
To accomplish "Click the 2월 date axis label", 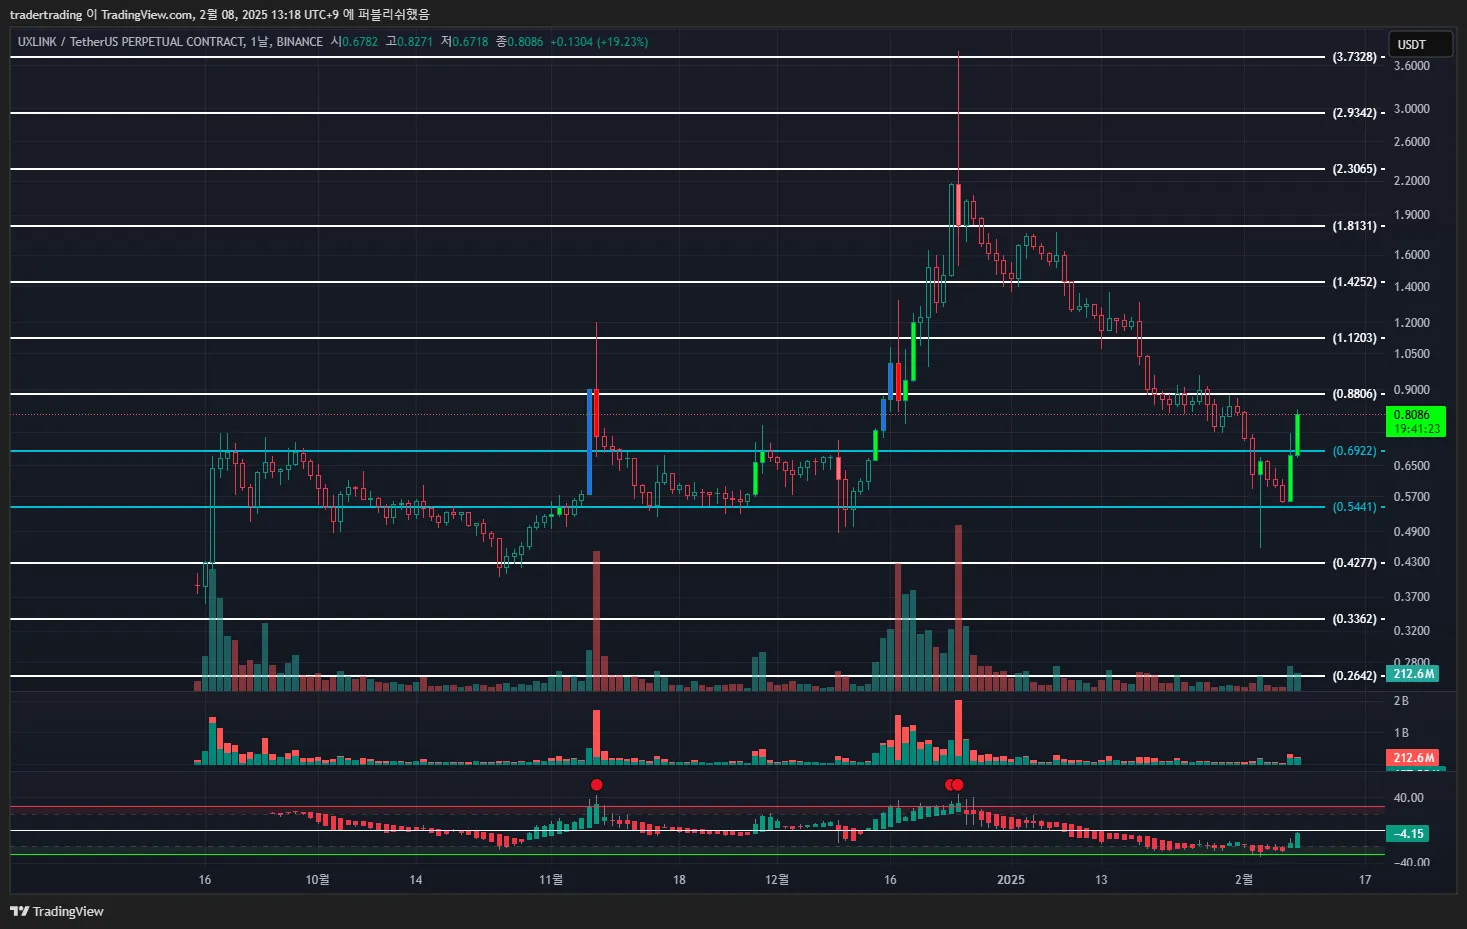I will 1243,880.
